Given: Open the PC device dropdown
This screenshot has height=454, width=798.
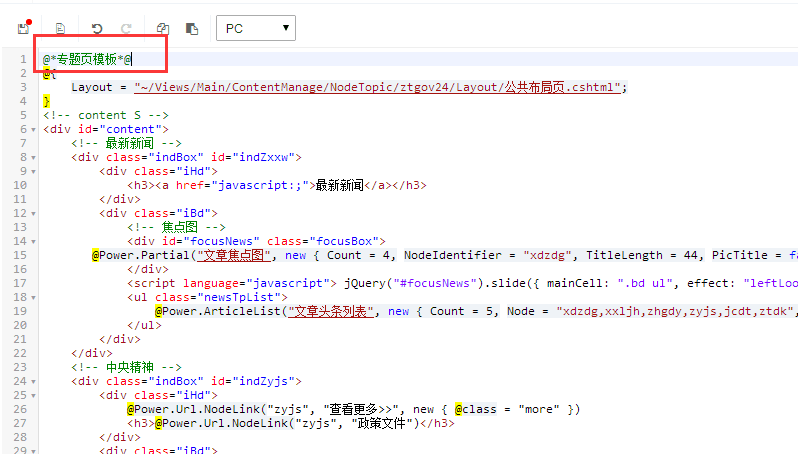Looking at the screenshot, I should pyautogui.click(x=255, y=29).
